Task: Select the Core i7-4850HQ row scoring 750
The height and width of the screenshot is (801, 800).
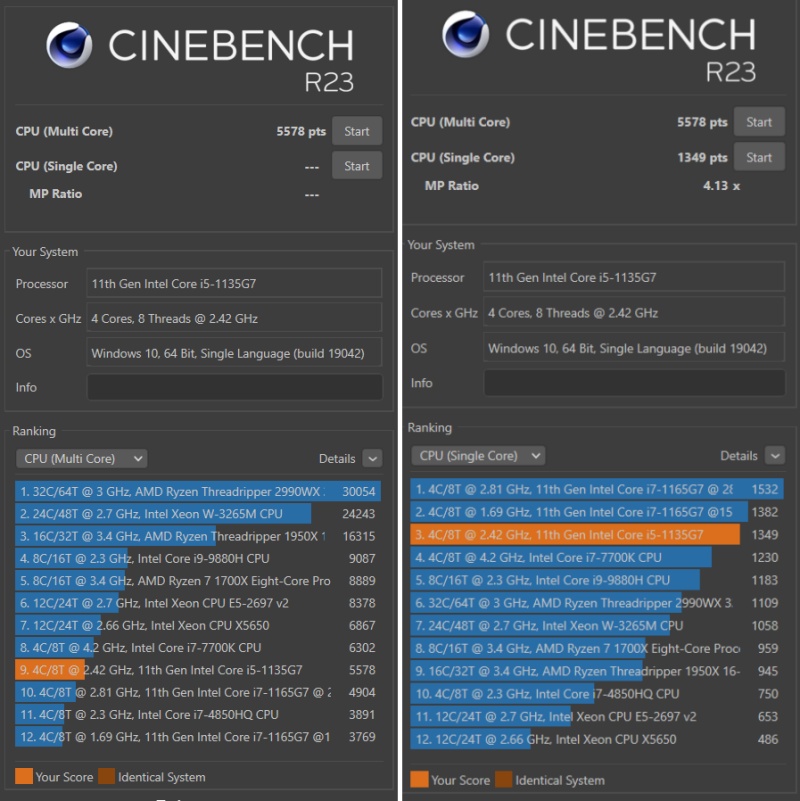Action: pyautogui.click(x=597, y=694)
